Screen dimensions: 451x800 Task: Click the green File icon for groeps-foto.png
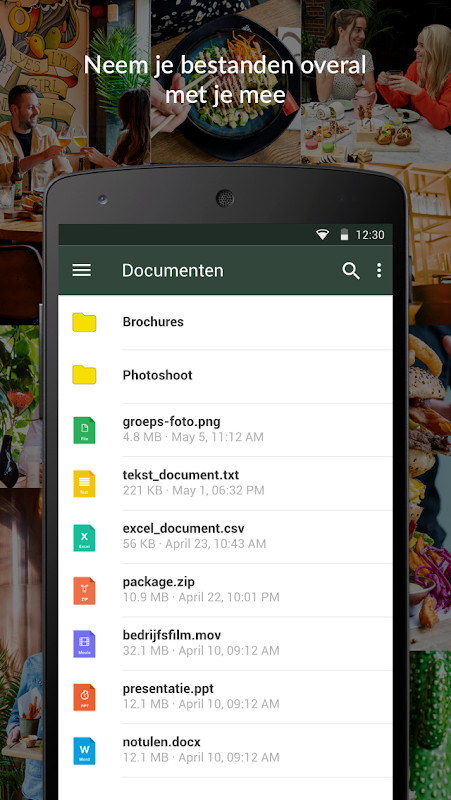[x=84, y=430]
